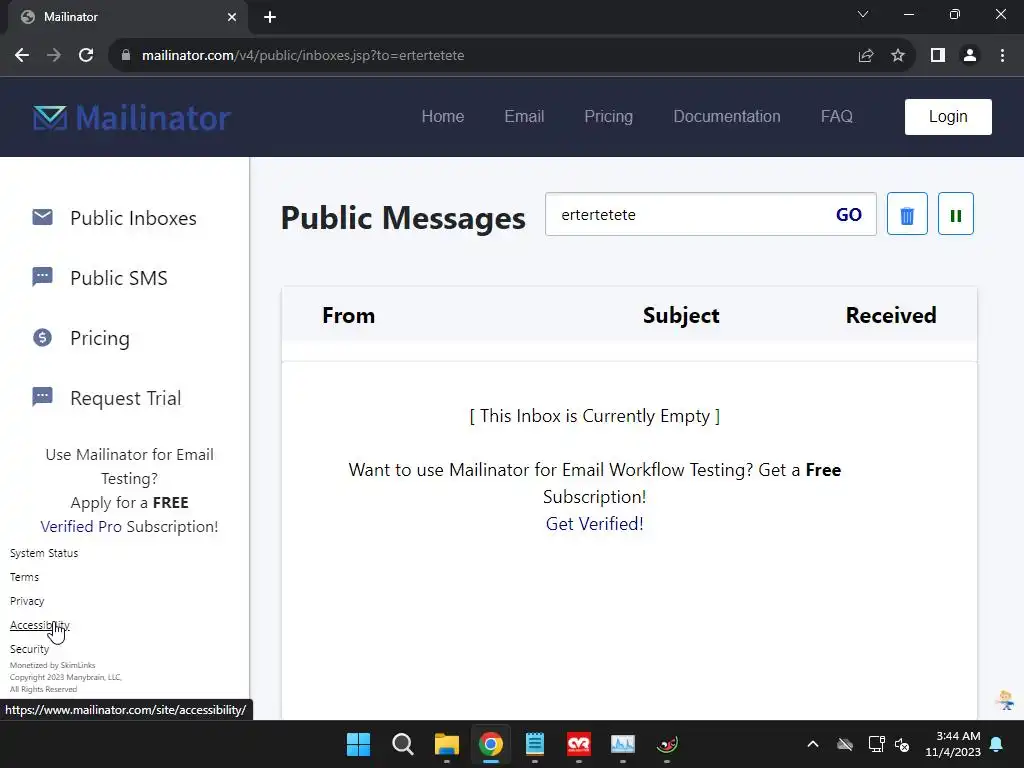Open the FAQ page

(x=837, y=116)
